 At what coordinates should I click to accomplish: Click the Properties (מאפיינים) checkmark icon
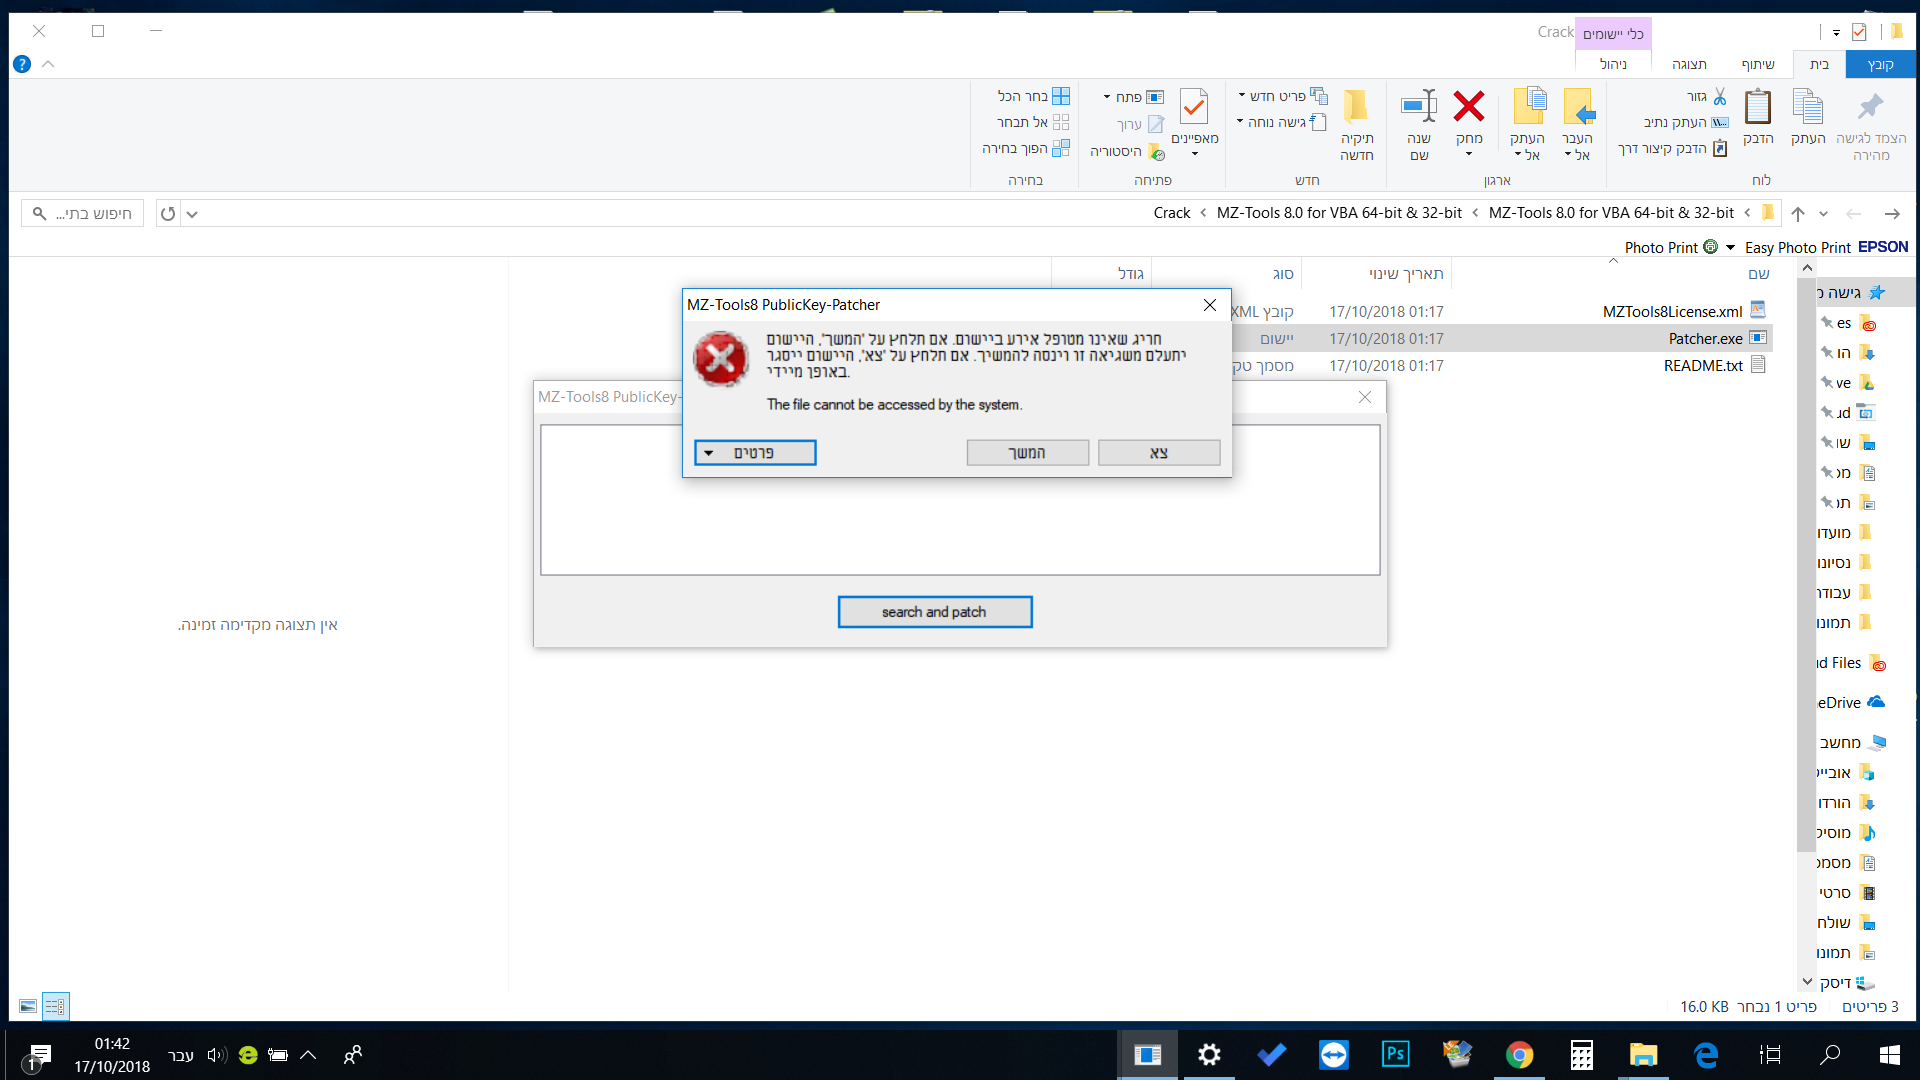(1194, 107)
